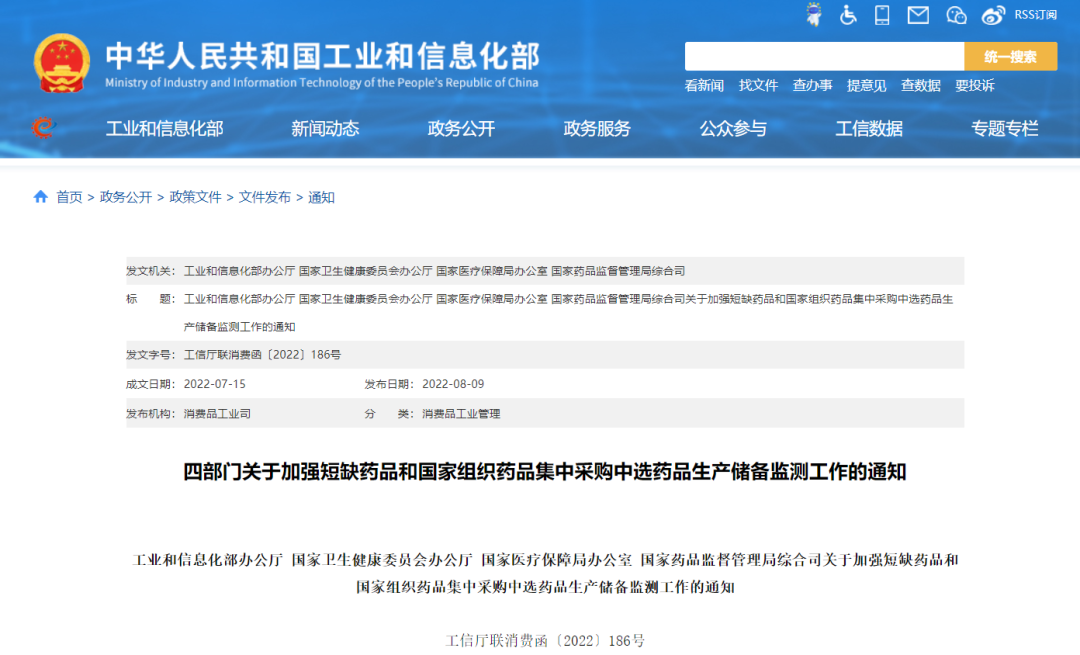Open 文件发布 in the breadcrumb trail

point(264,198)
